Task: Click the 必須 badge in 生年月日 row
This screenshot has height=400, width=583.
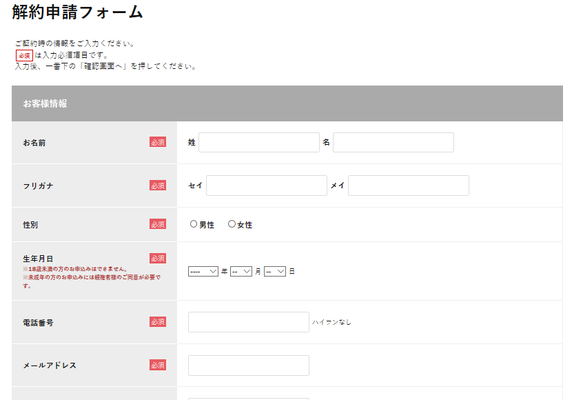Action: click(158, 258)
